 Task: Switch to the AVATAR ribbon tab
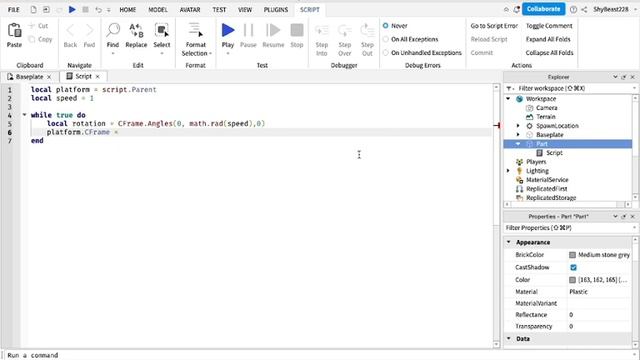(x=190, y=9)
